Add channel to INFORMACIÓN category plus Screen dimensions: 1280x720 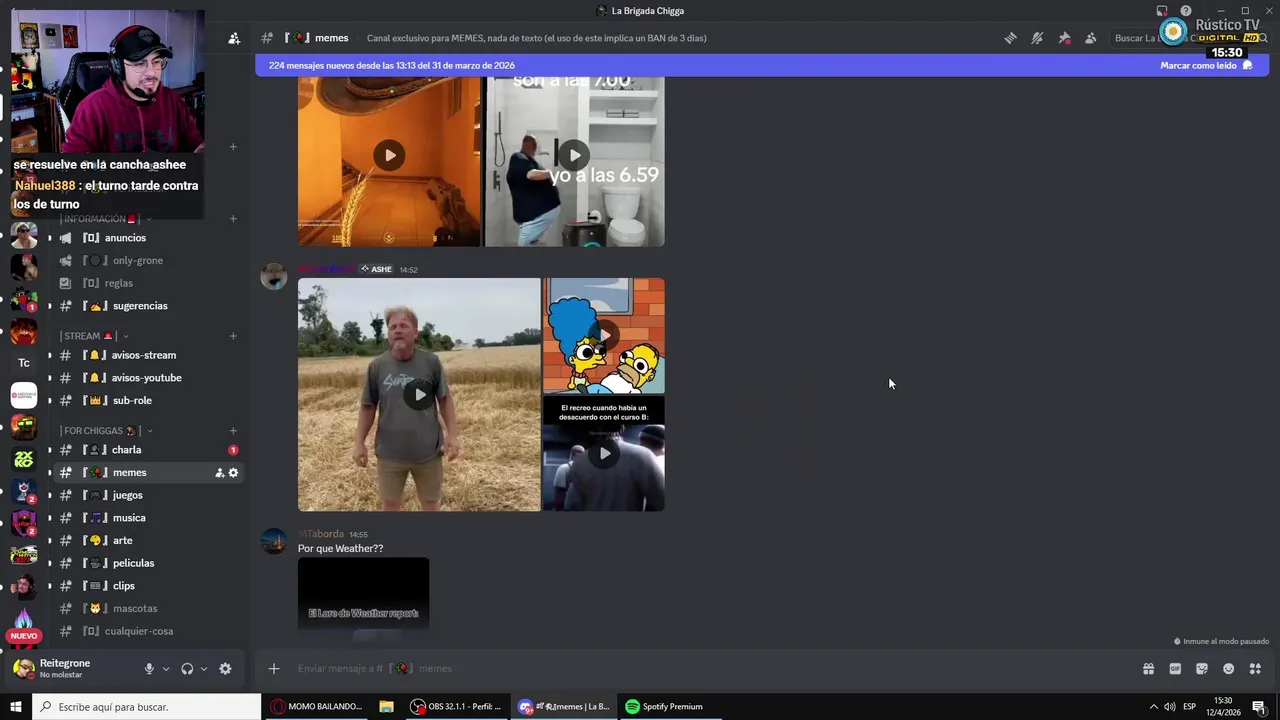pos(233,219)
